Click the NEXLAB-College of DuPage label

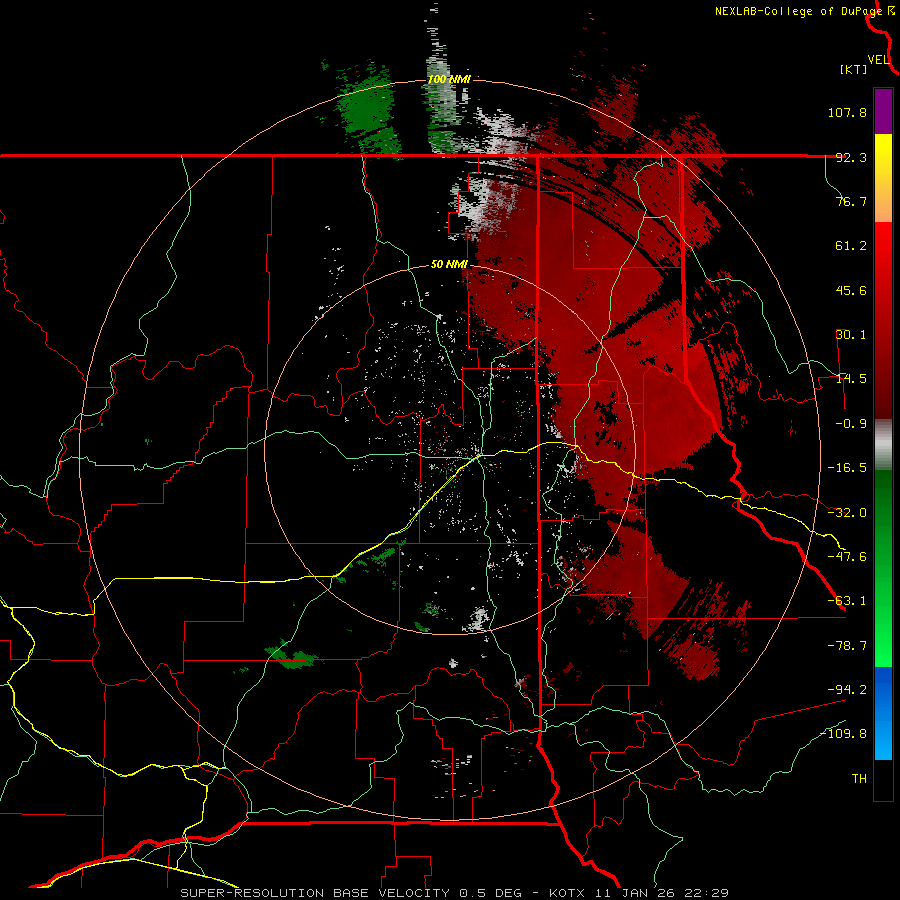click(x=798, y=11)
